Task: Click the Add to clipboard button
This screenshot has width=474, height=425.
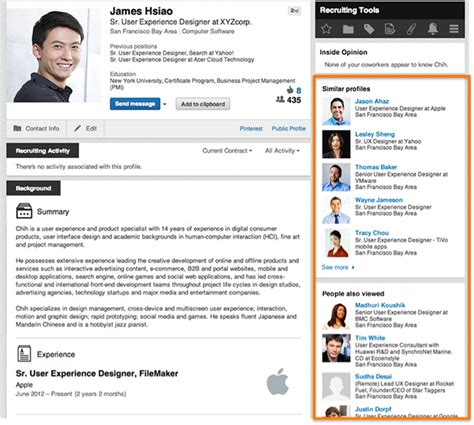Action: click(203, 104)
